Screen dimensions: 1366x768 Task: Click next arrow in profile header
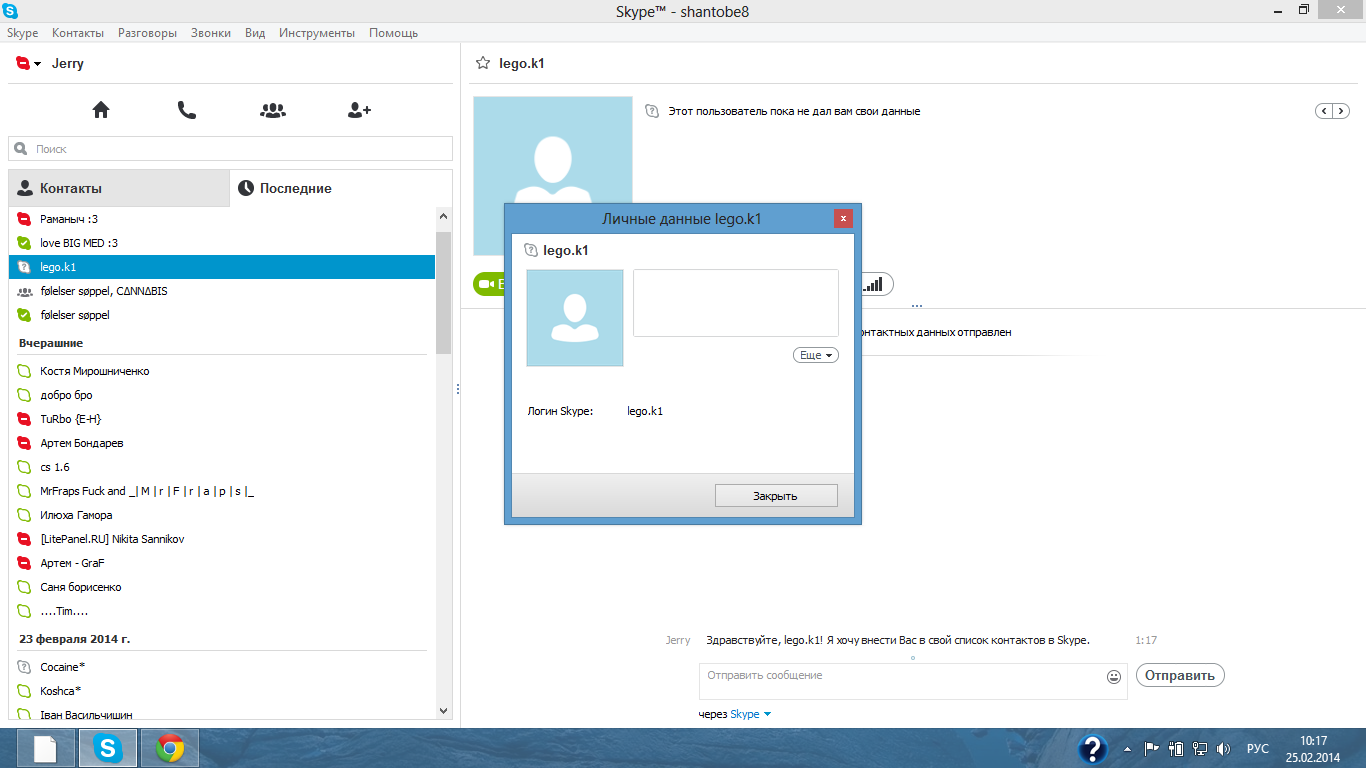[x=1341, y=111]
